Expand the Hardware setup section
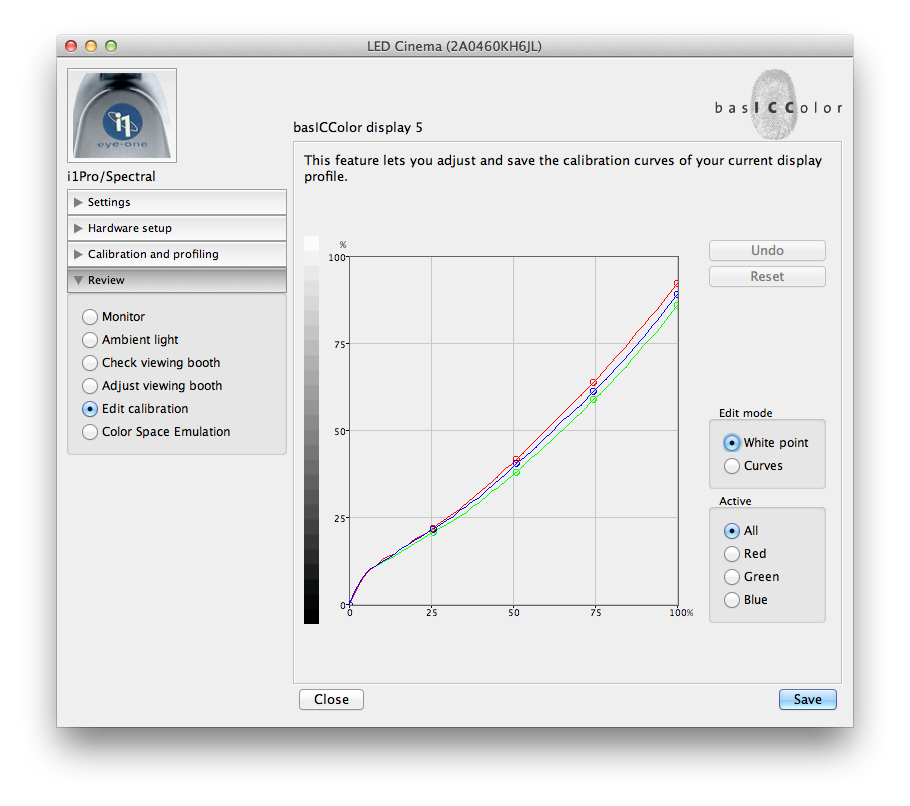910x806 pixels. 177,228
